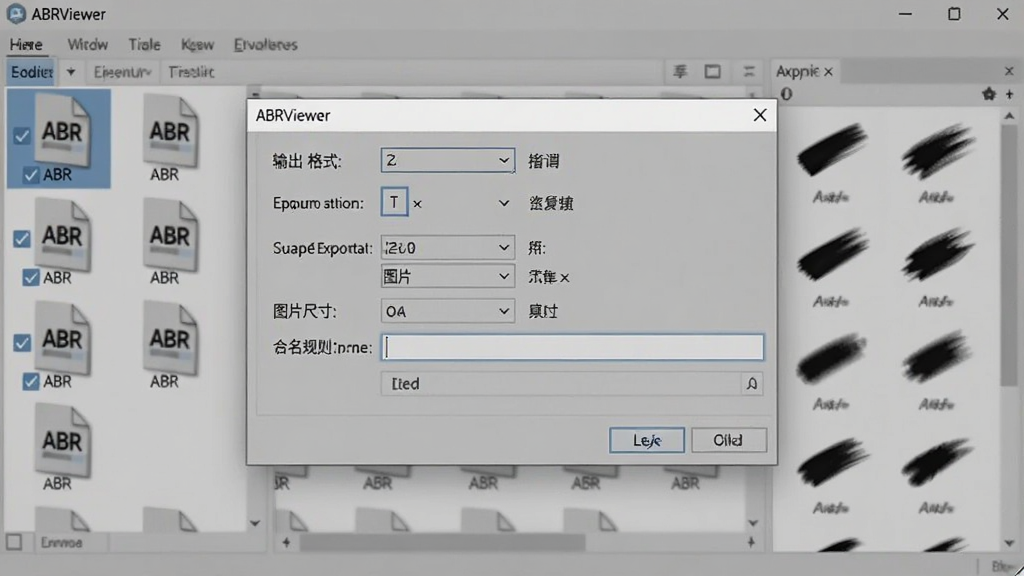Click right arrow of the horizontal scrollbar
The image size is (1024, 576).
751,542
